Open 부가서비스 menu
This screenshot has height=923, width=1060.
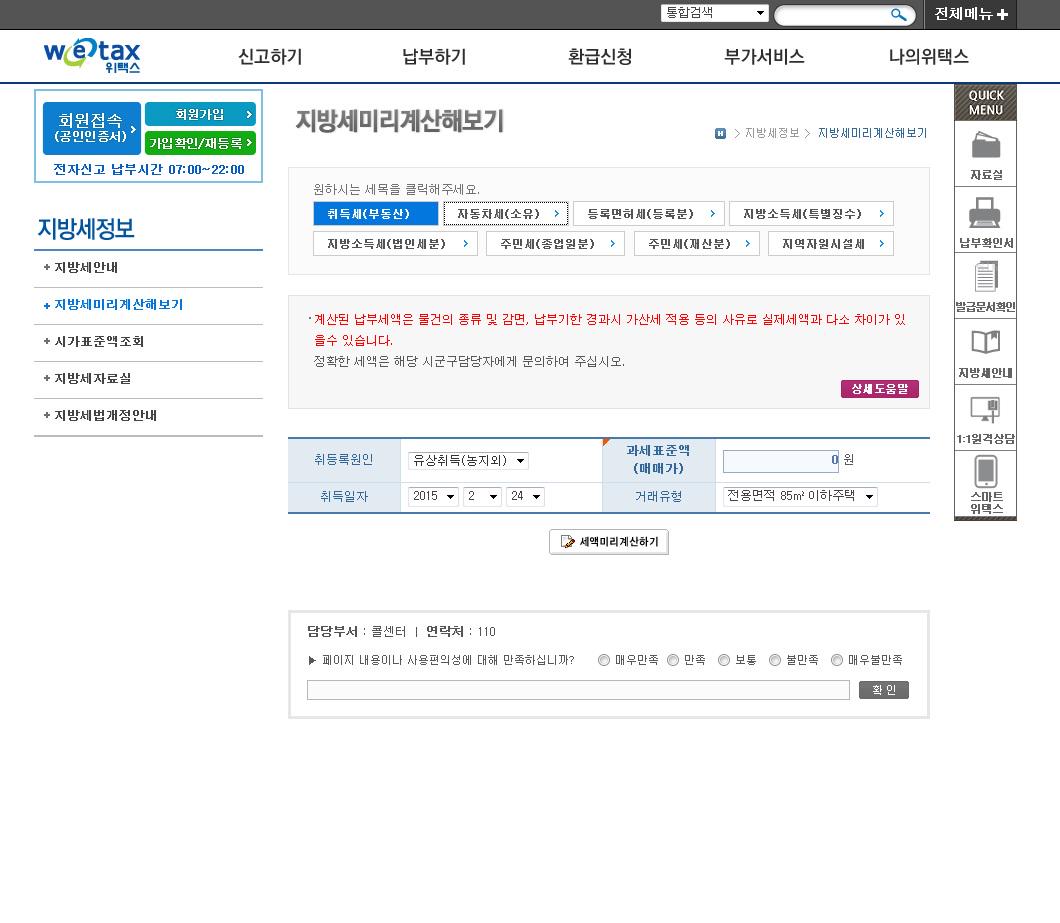point(764,56)
